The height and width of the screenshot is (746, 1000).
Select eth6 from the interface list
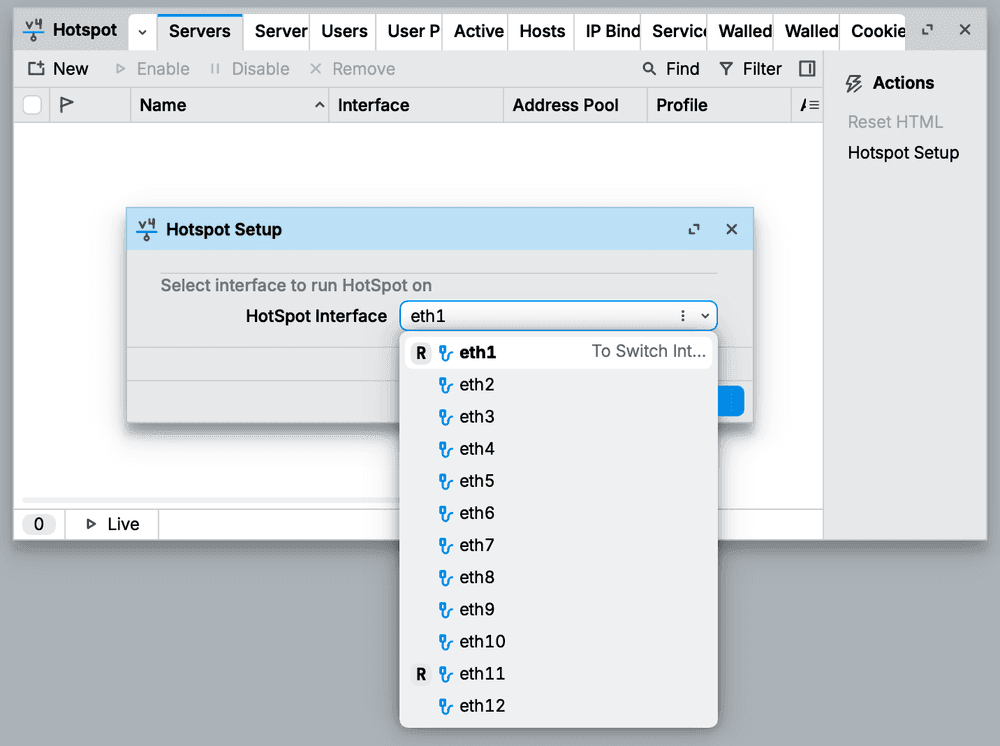(x=558, y=513)
